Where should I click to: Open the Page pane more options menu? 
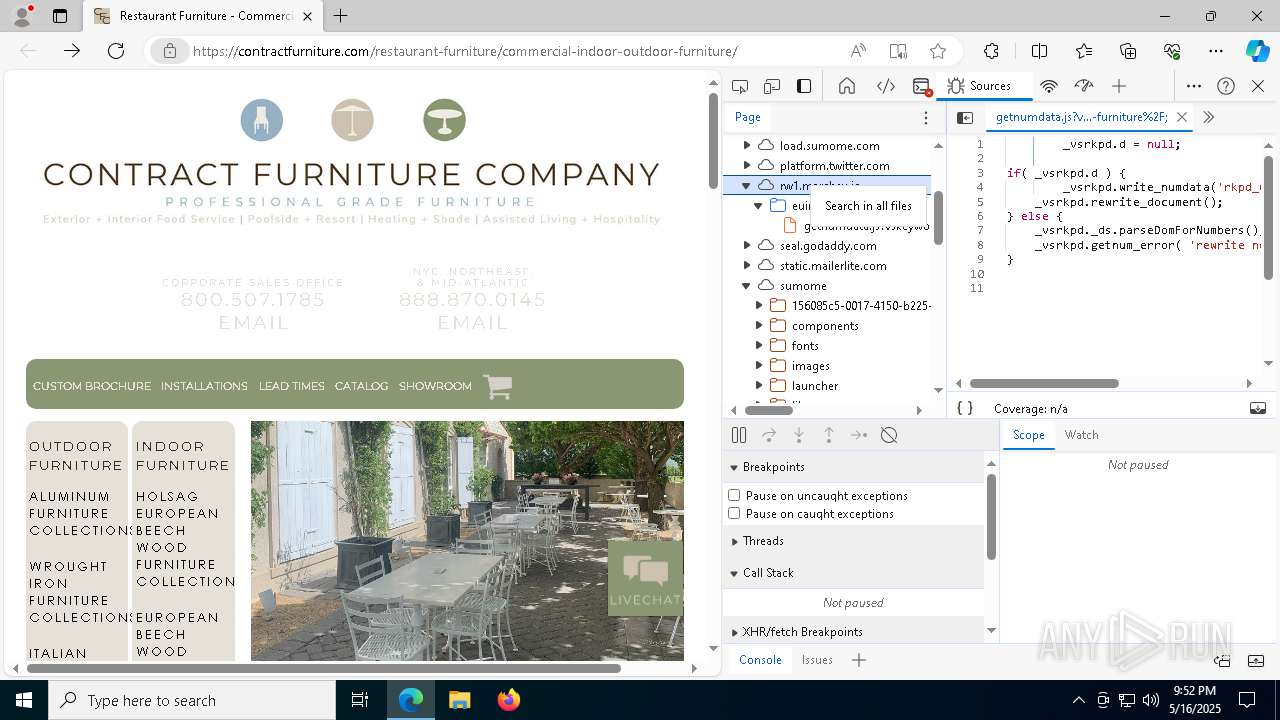926,117
